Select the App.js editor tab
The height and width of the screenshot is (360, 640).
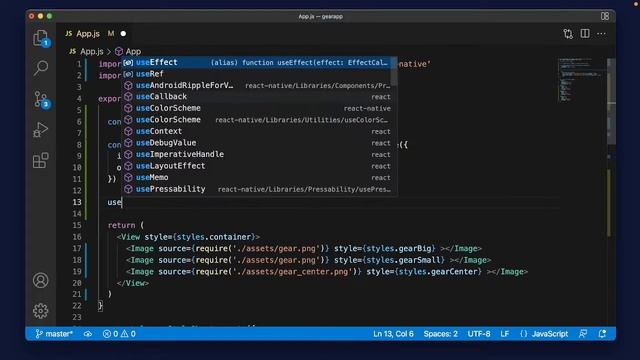(x=87, y=33)
